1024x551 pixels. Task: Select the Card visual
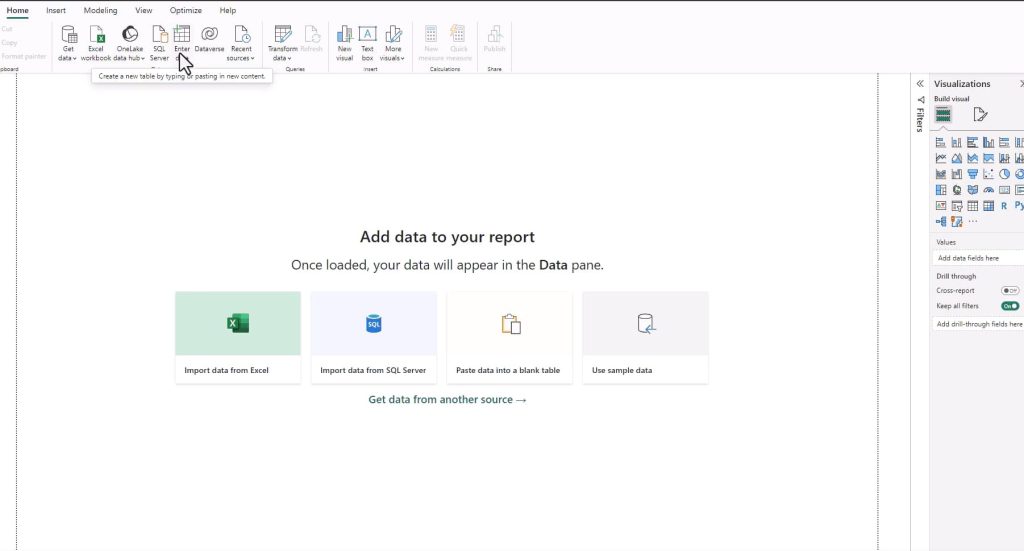1004,190
